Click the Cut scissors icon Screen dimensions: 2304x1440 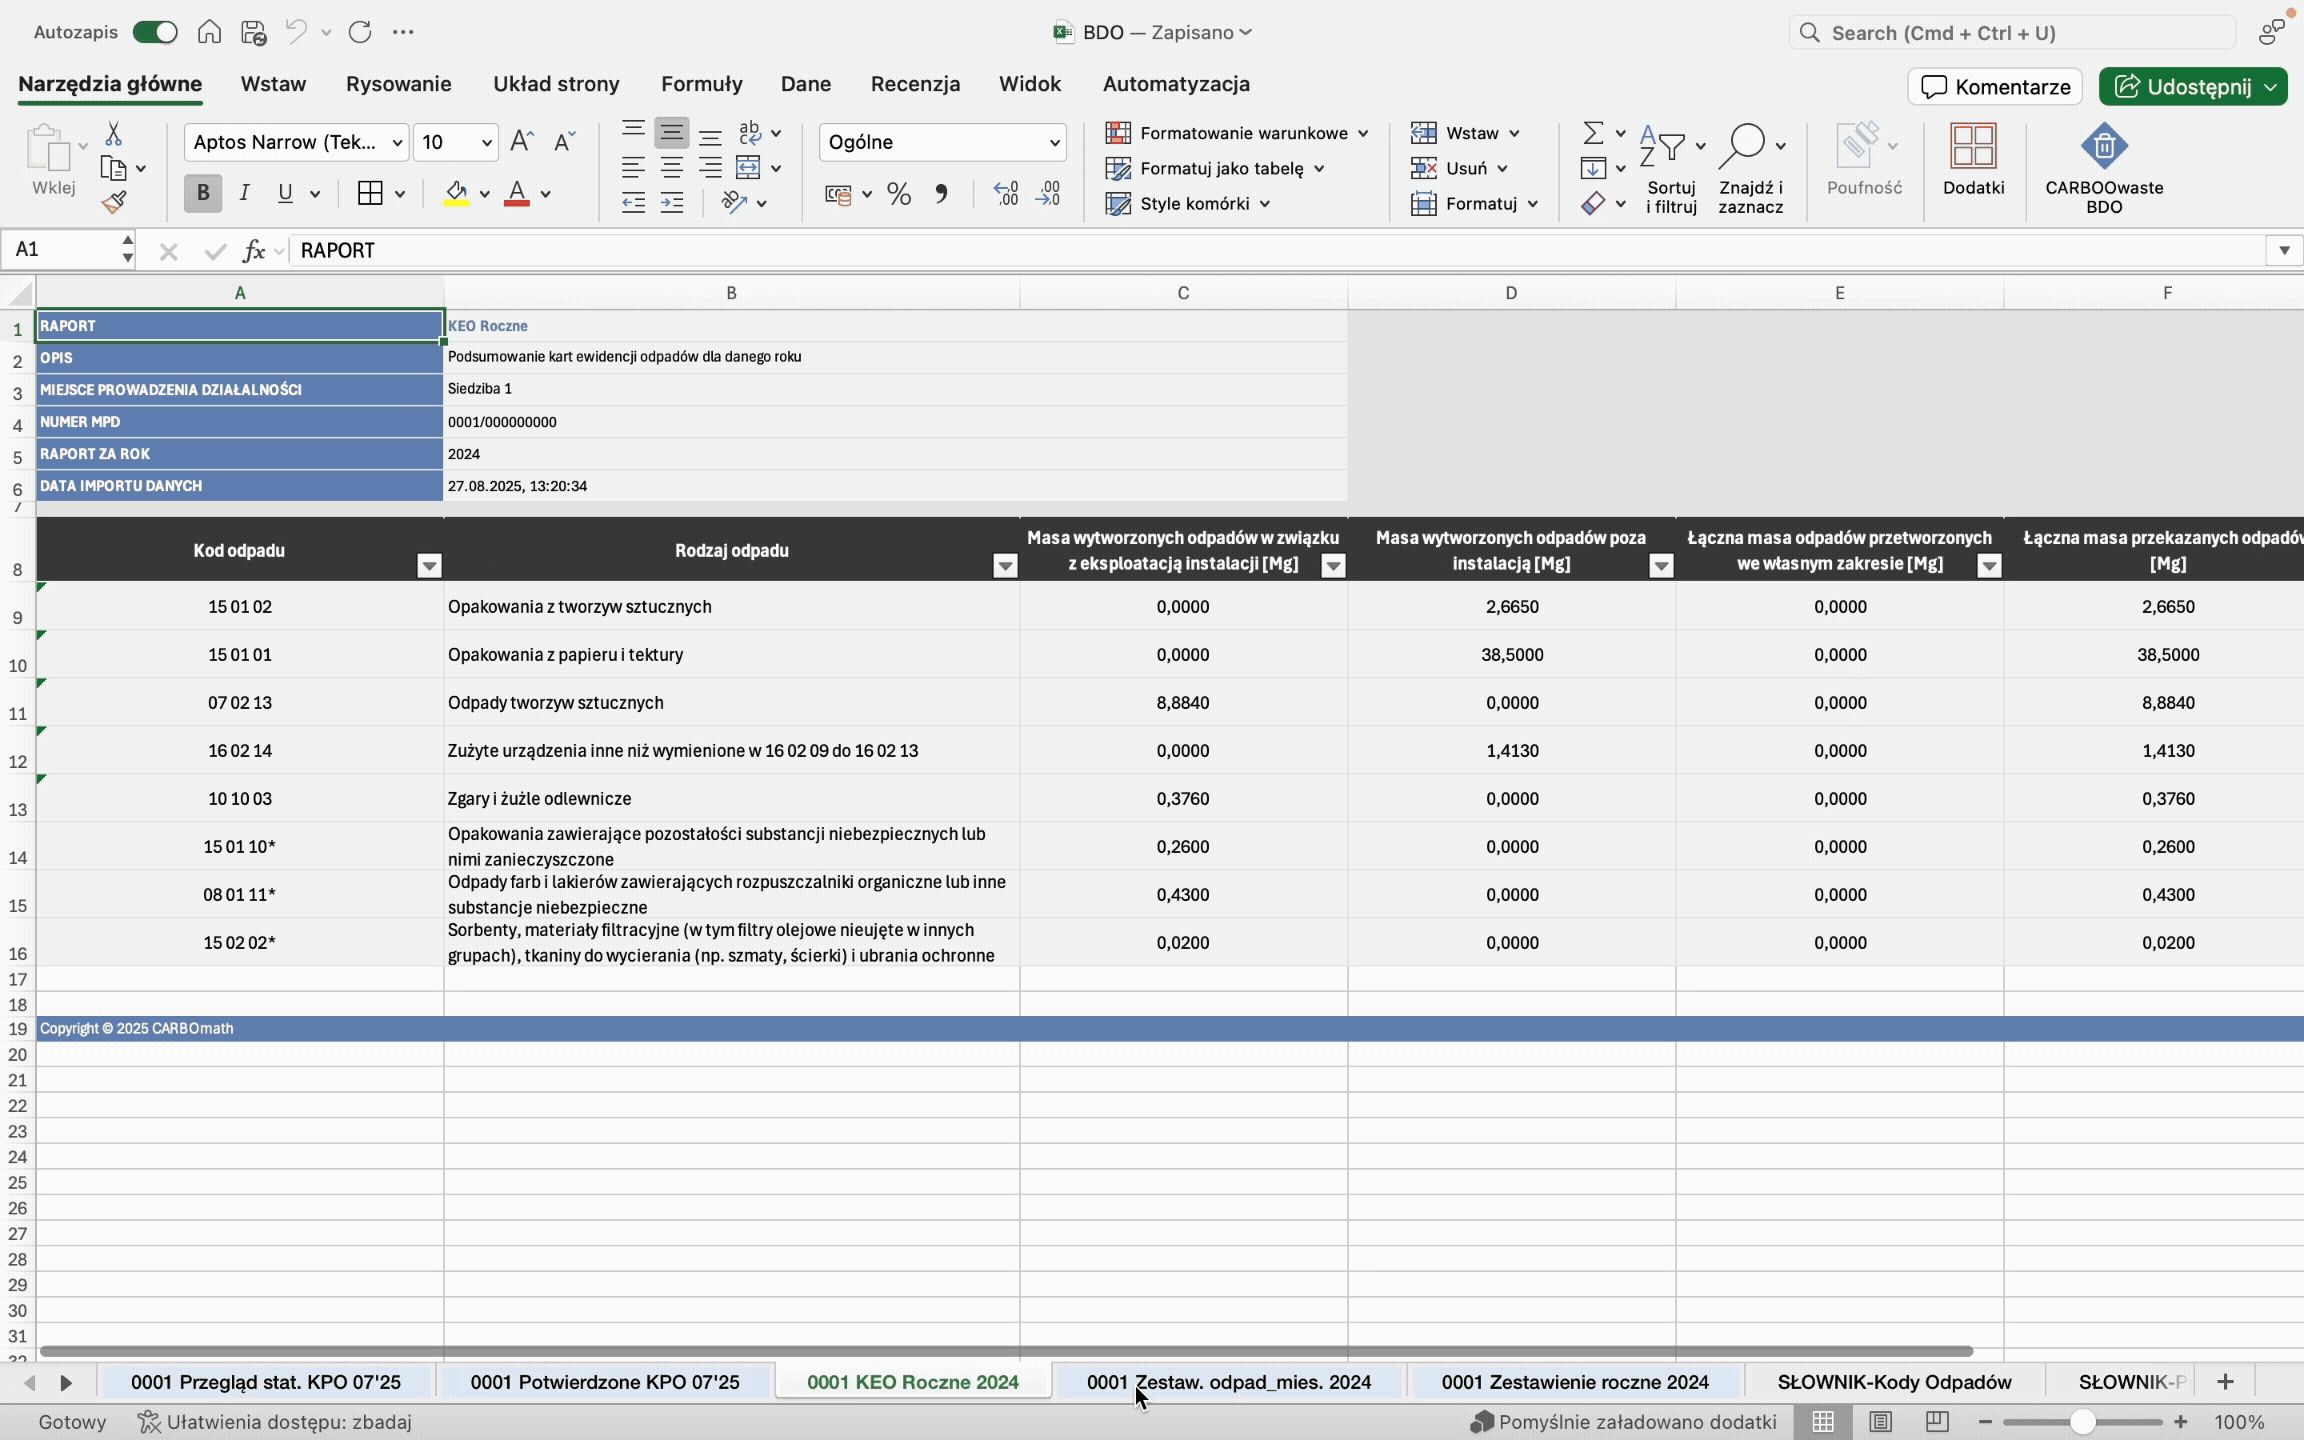(113, 134)
